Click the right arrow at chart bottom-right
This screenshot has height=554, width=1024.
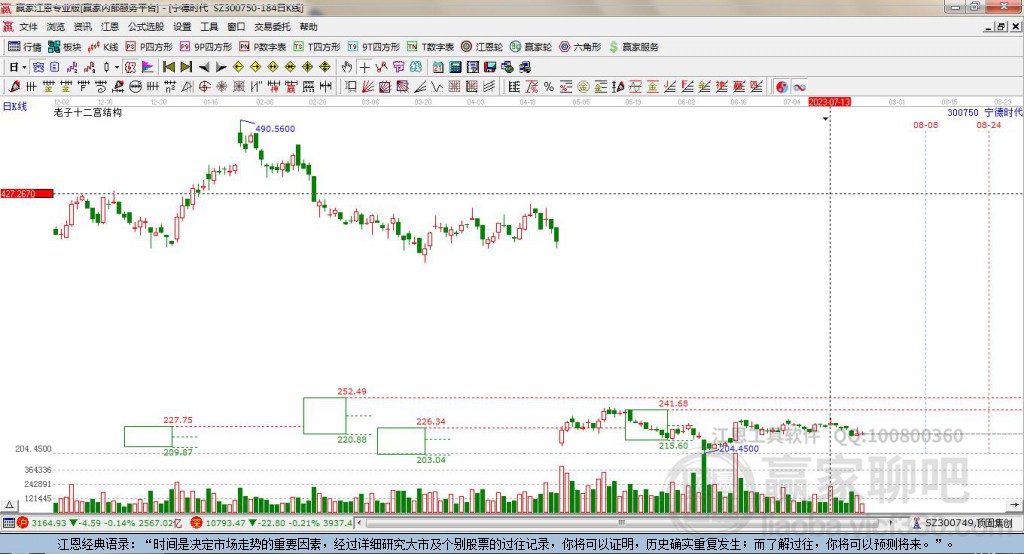click(1014, 505)
